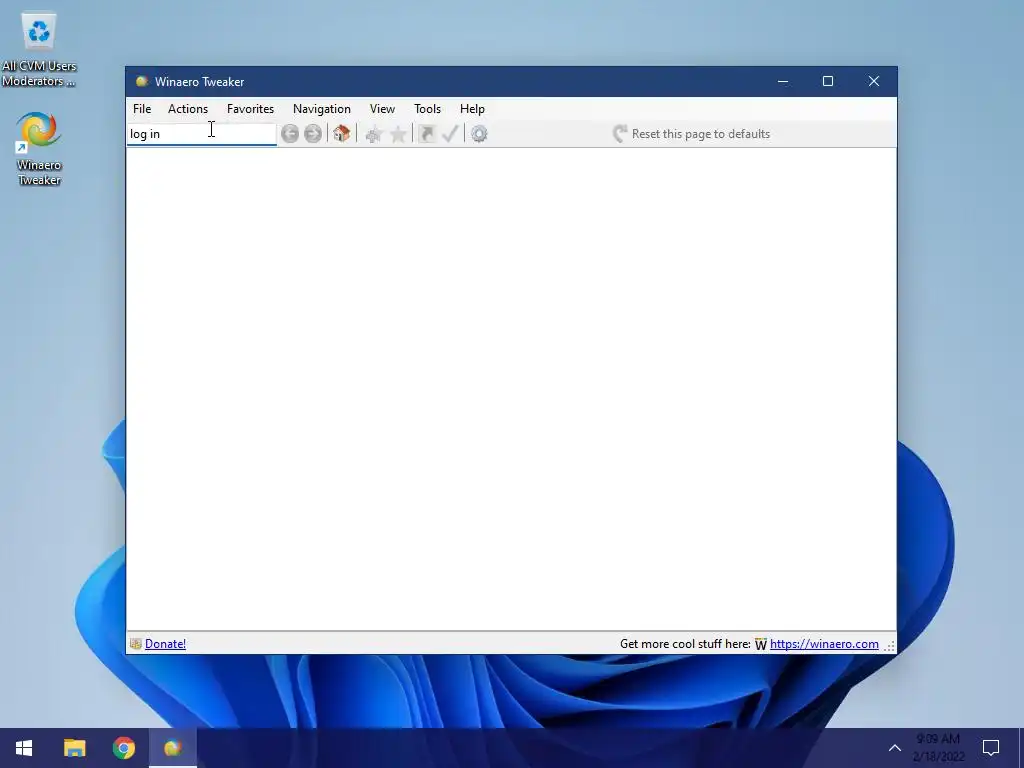Go forward using the toolbar forward arrow

[x=313, y=134]
